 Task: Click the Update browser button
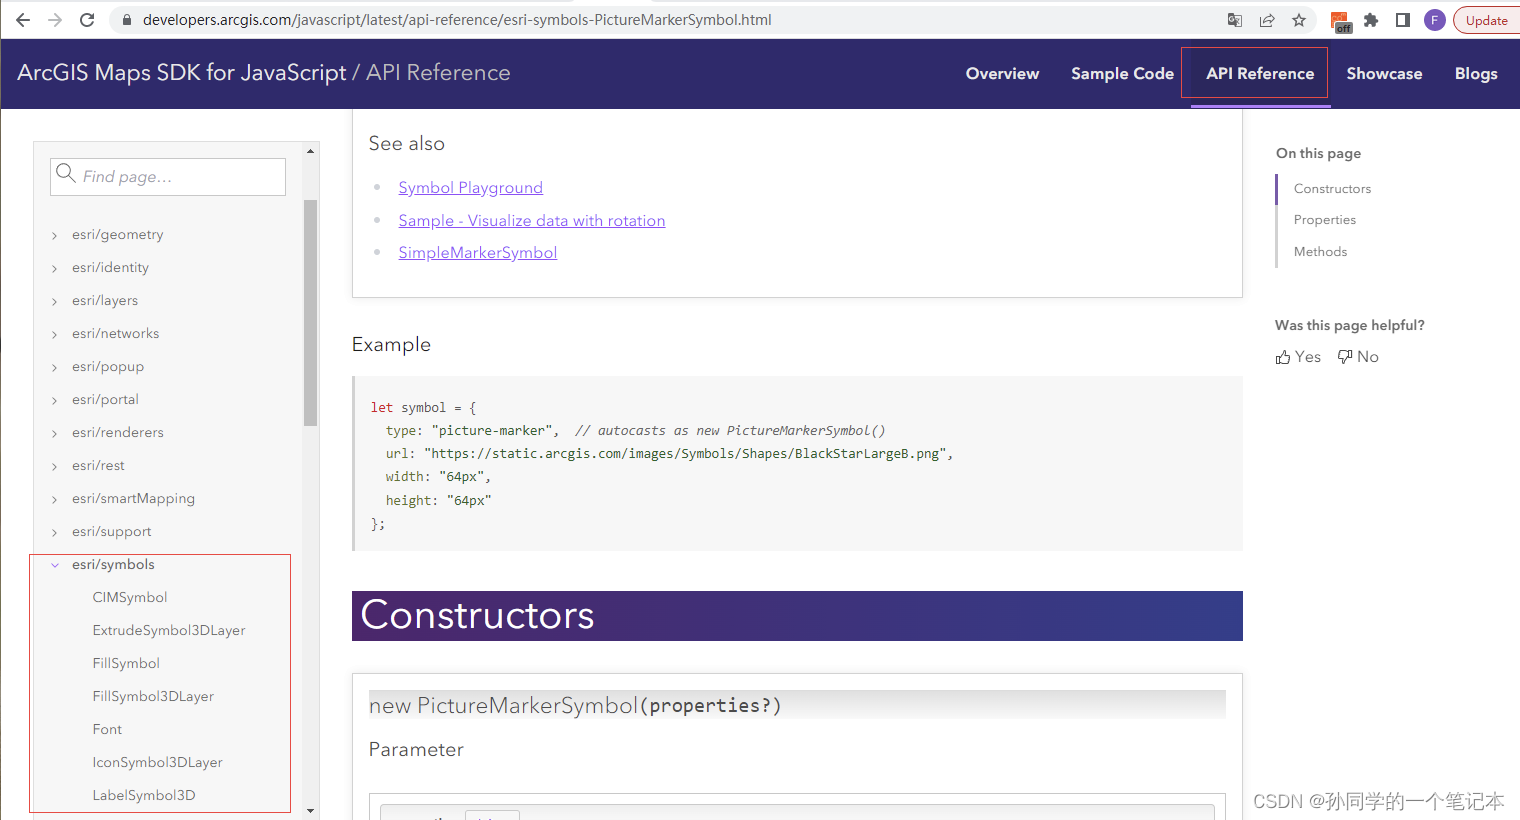1487,20
